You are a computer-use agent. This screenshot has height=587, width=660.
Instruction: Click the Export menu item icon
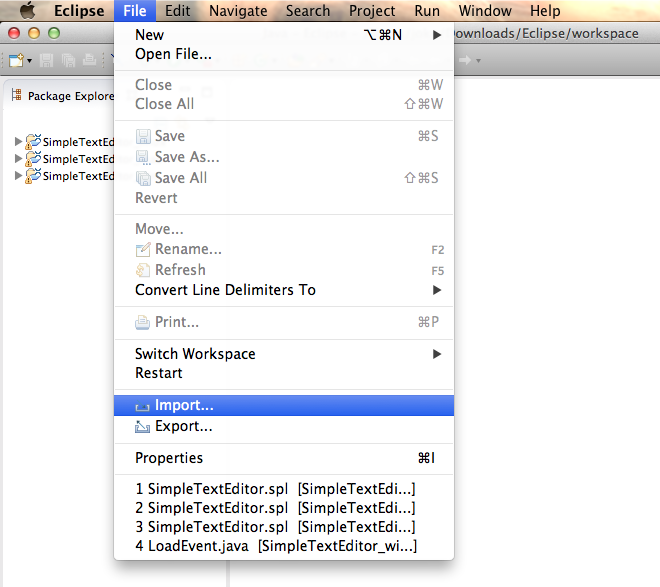coord(142,427)
